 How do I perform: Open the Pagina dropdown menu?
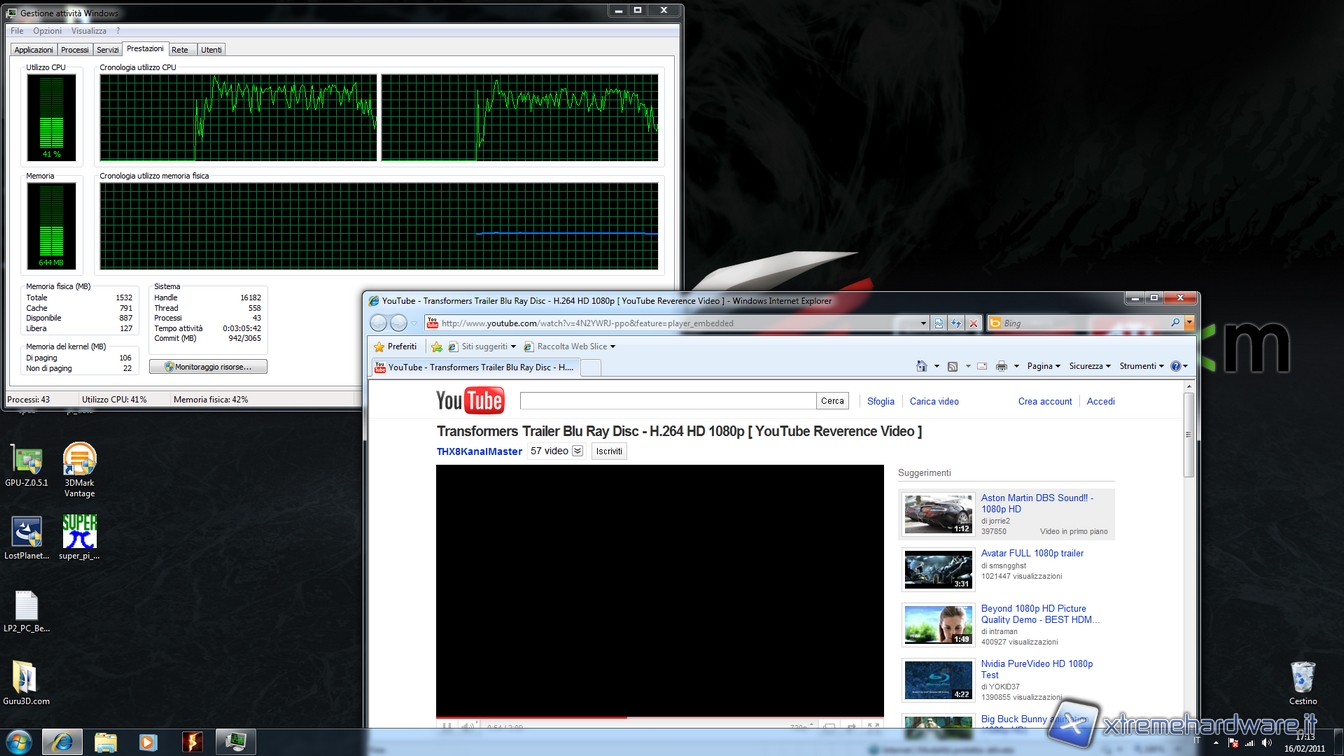click(1044, 366)
